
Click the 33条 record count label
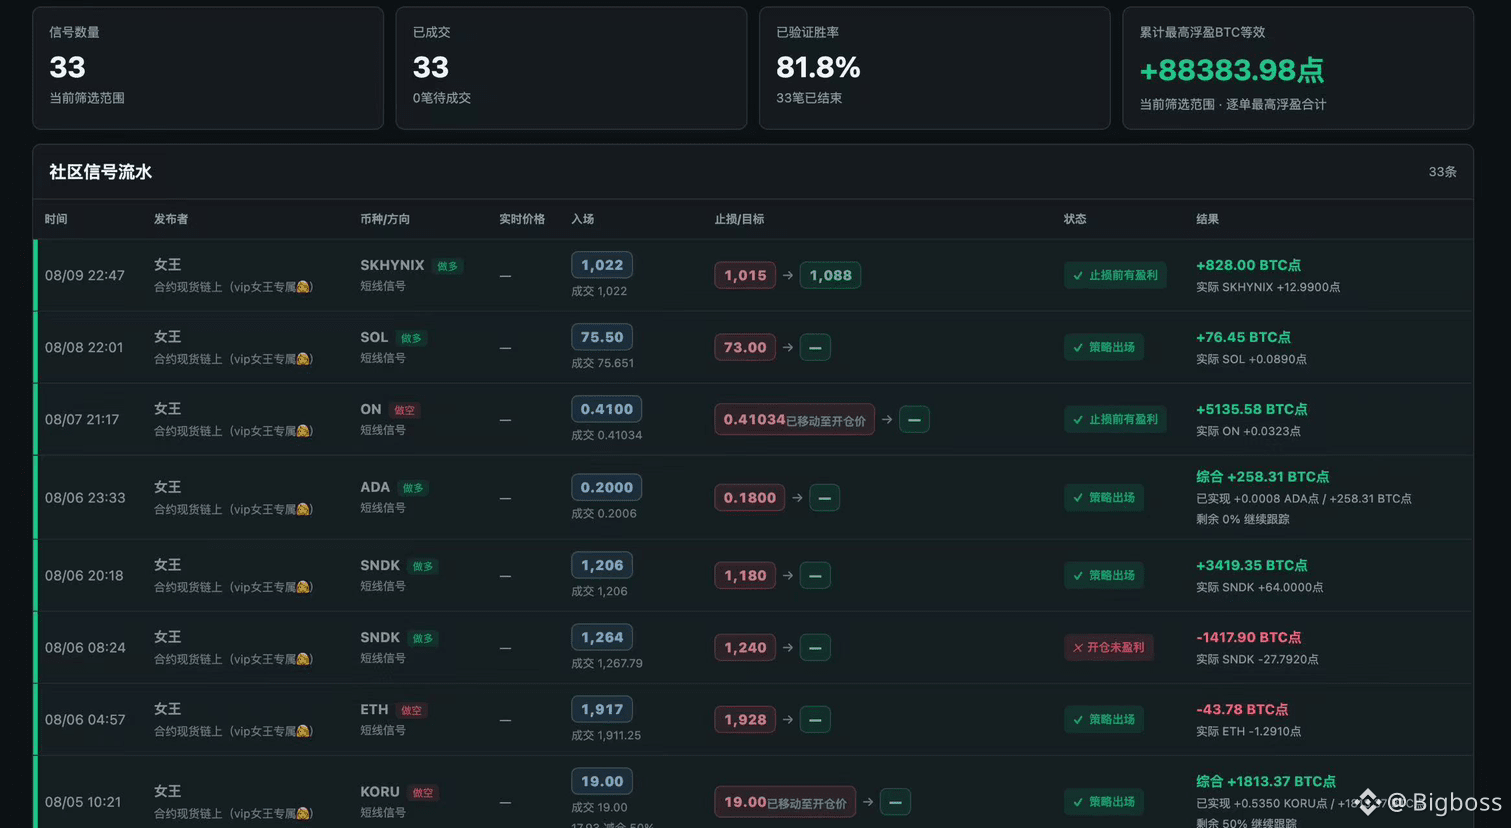1442,172
